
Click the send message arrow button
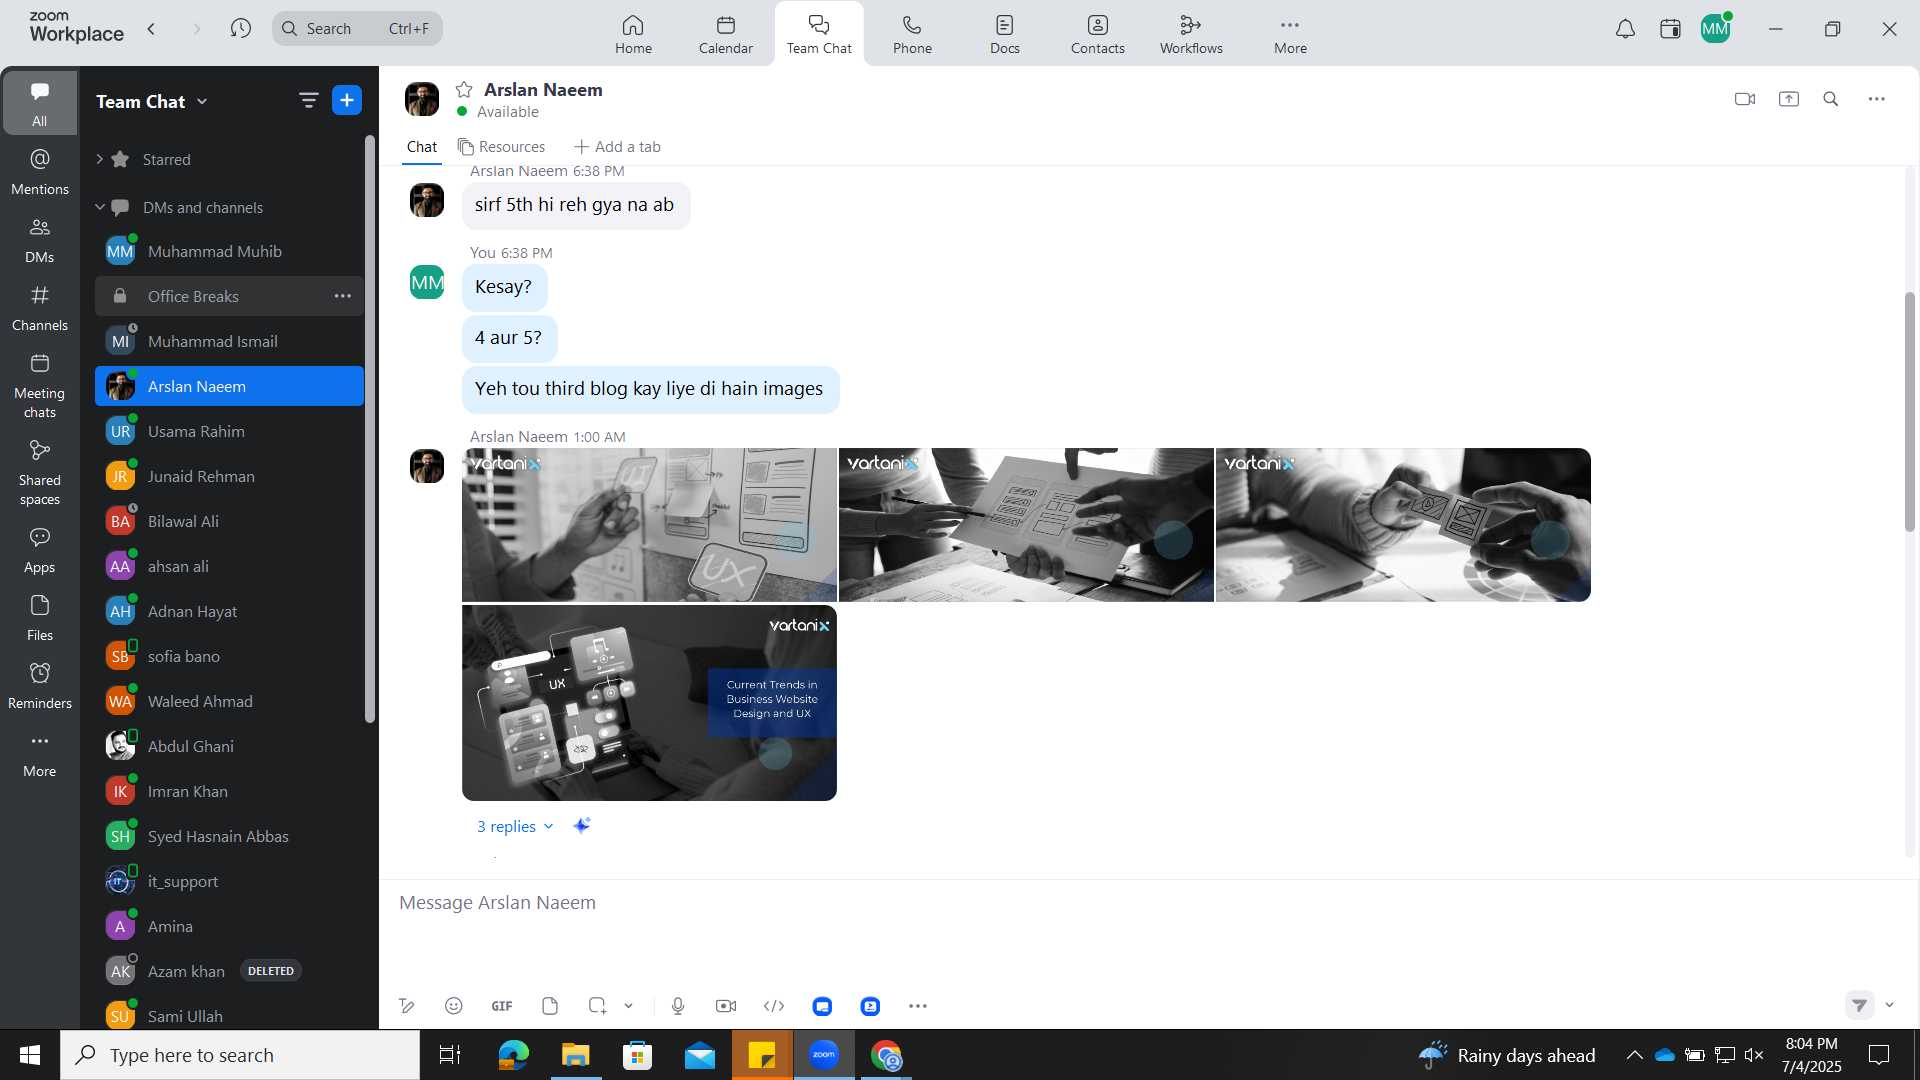point(1859,1005)
